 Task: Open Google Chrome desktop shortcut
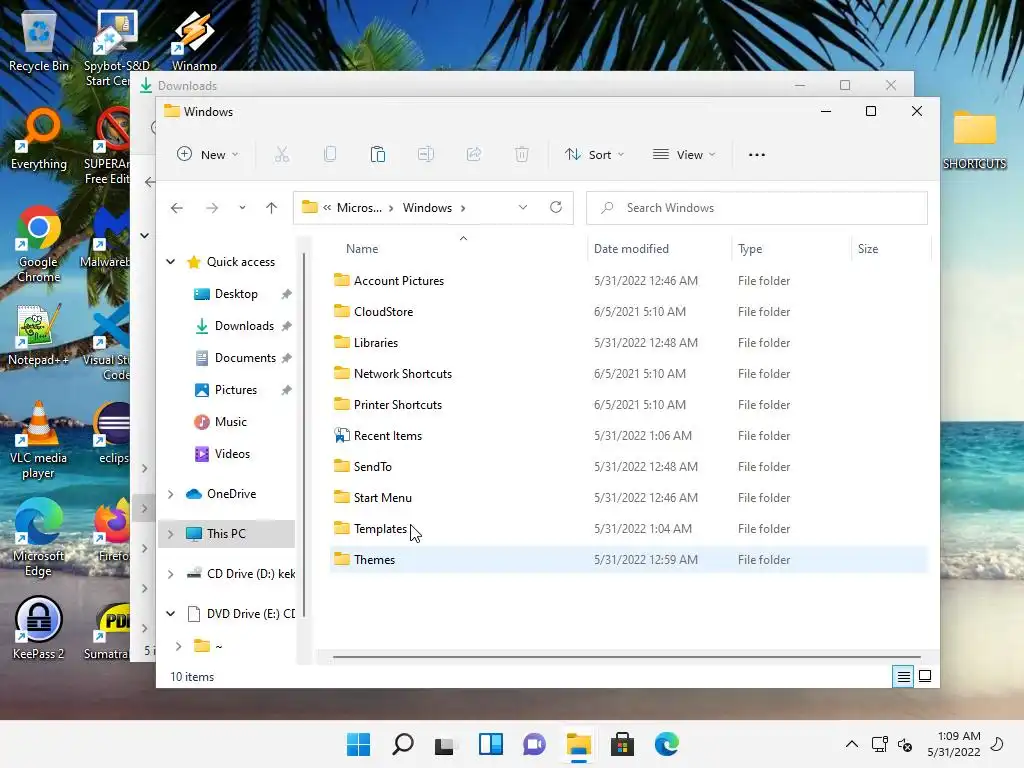click(39, 244)
